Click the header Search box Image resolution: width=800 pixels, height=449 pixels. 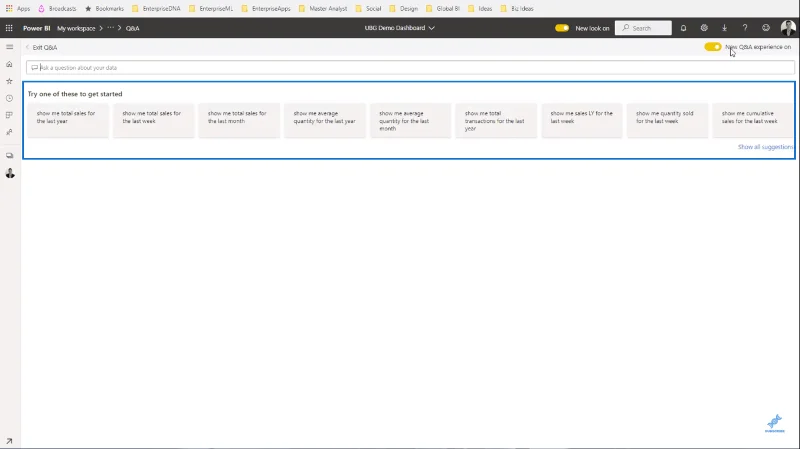coord(643,28)
